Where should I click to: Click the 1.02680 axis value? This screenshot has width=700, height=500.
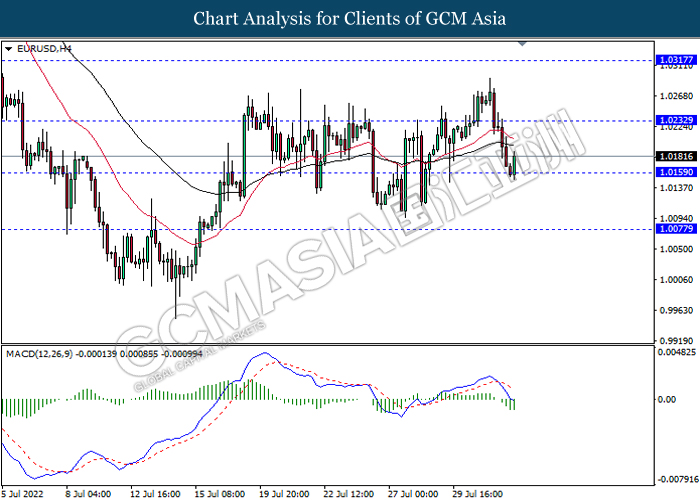point(676,96)
